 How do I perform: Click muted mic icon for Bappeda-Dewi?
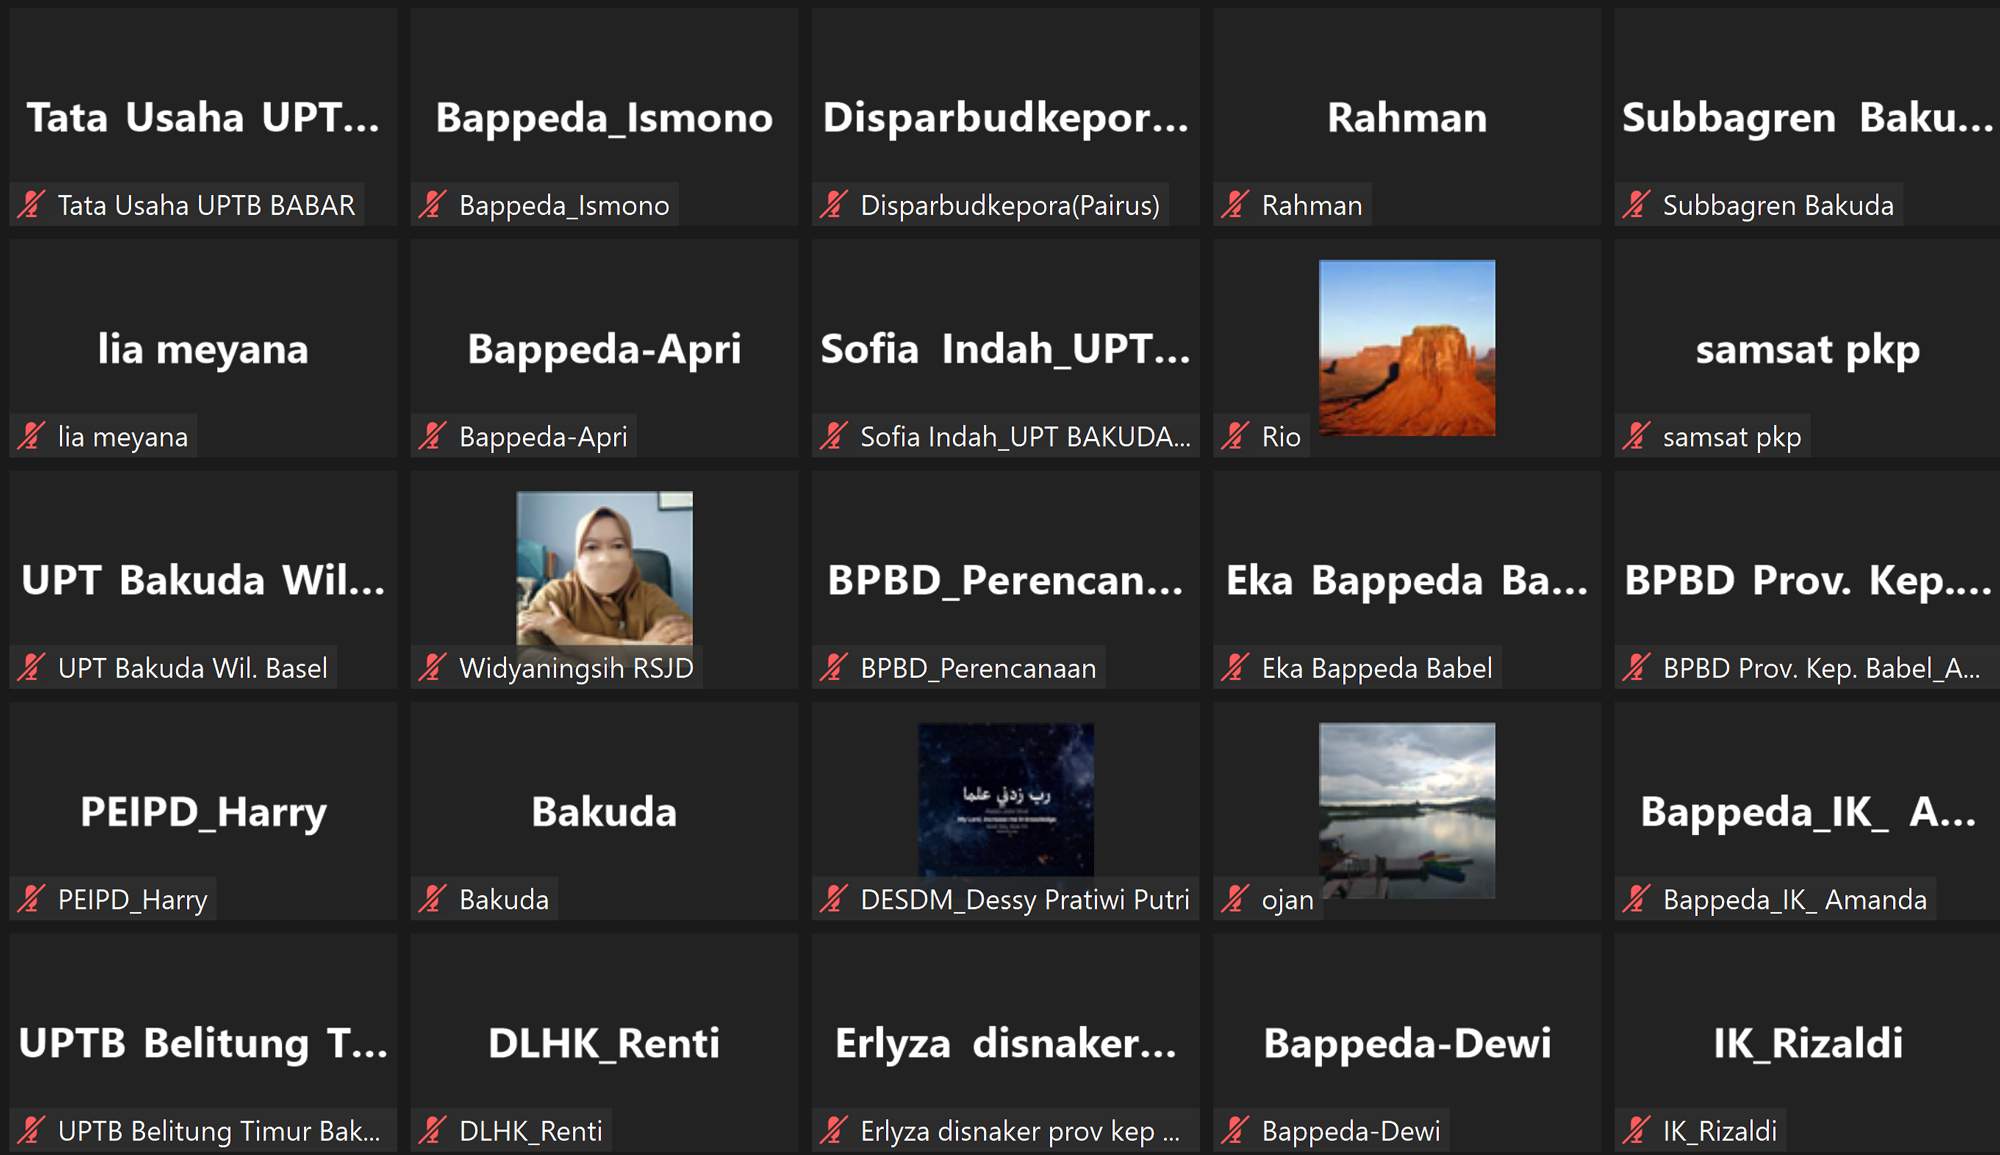(x=1235, y=1130)
